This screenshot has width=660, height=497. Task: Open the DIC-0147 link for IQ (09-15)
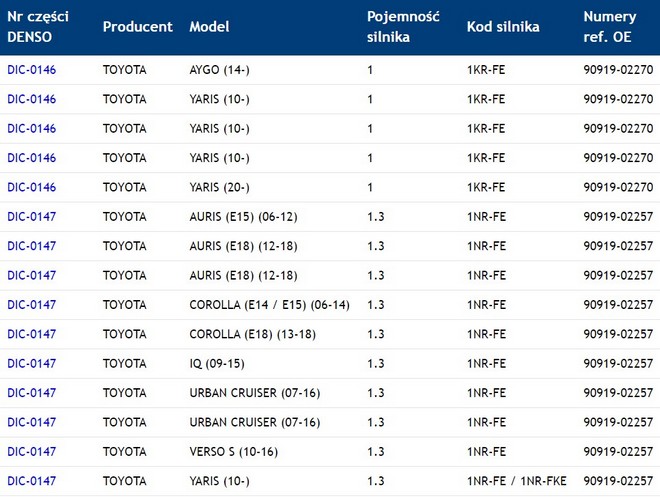(31, 363)
